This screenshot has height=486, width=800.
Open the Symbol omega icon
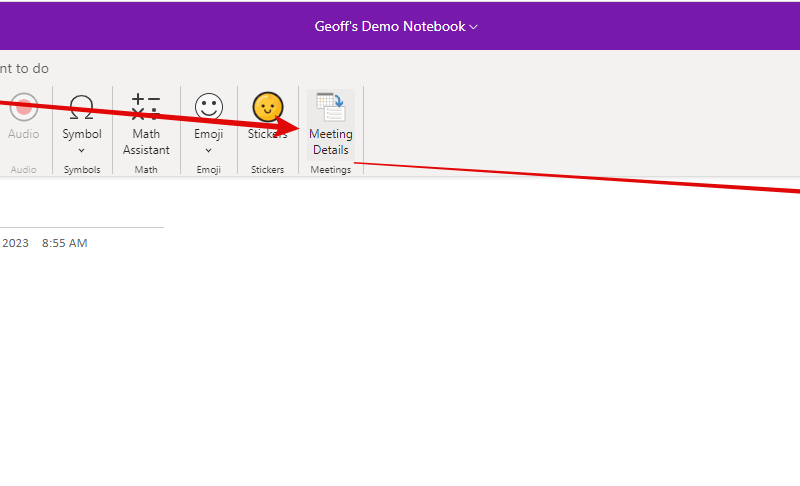pyautogui.click(x=82, y=107)
